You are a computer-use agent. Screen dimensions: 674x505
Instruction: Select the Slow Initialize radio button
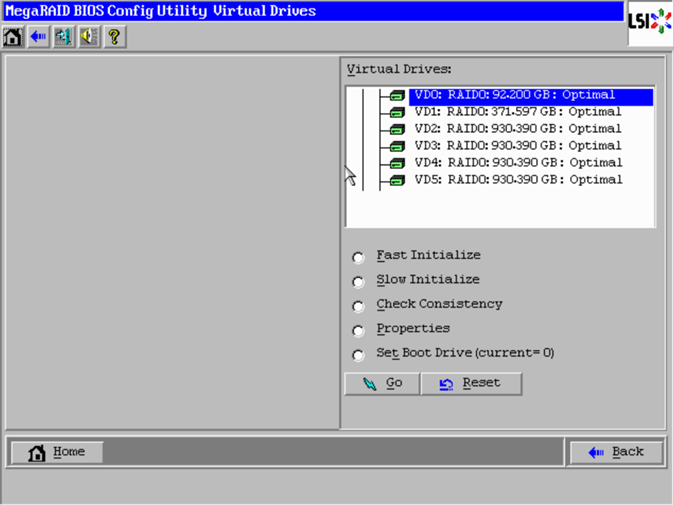[358, 281]
